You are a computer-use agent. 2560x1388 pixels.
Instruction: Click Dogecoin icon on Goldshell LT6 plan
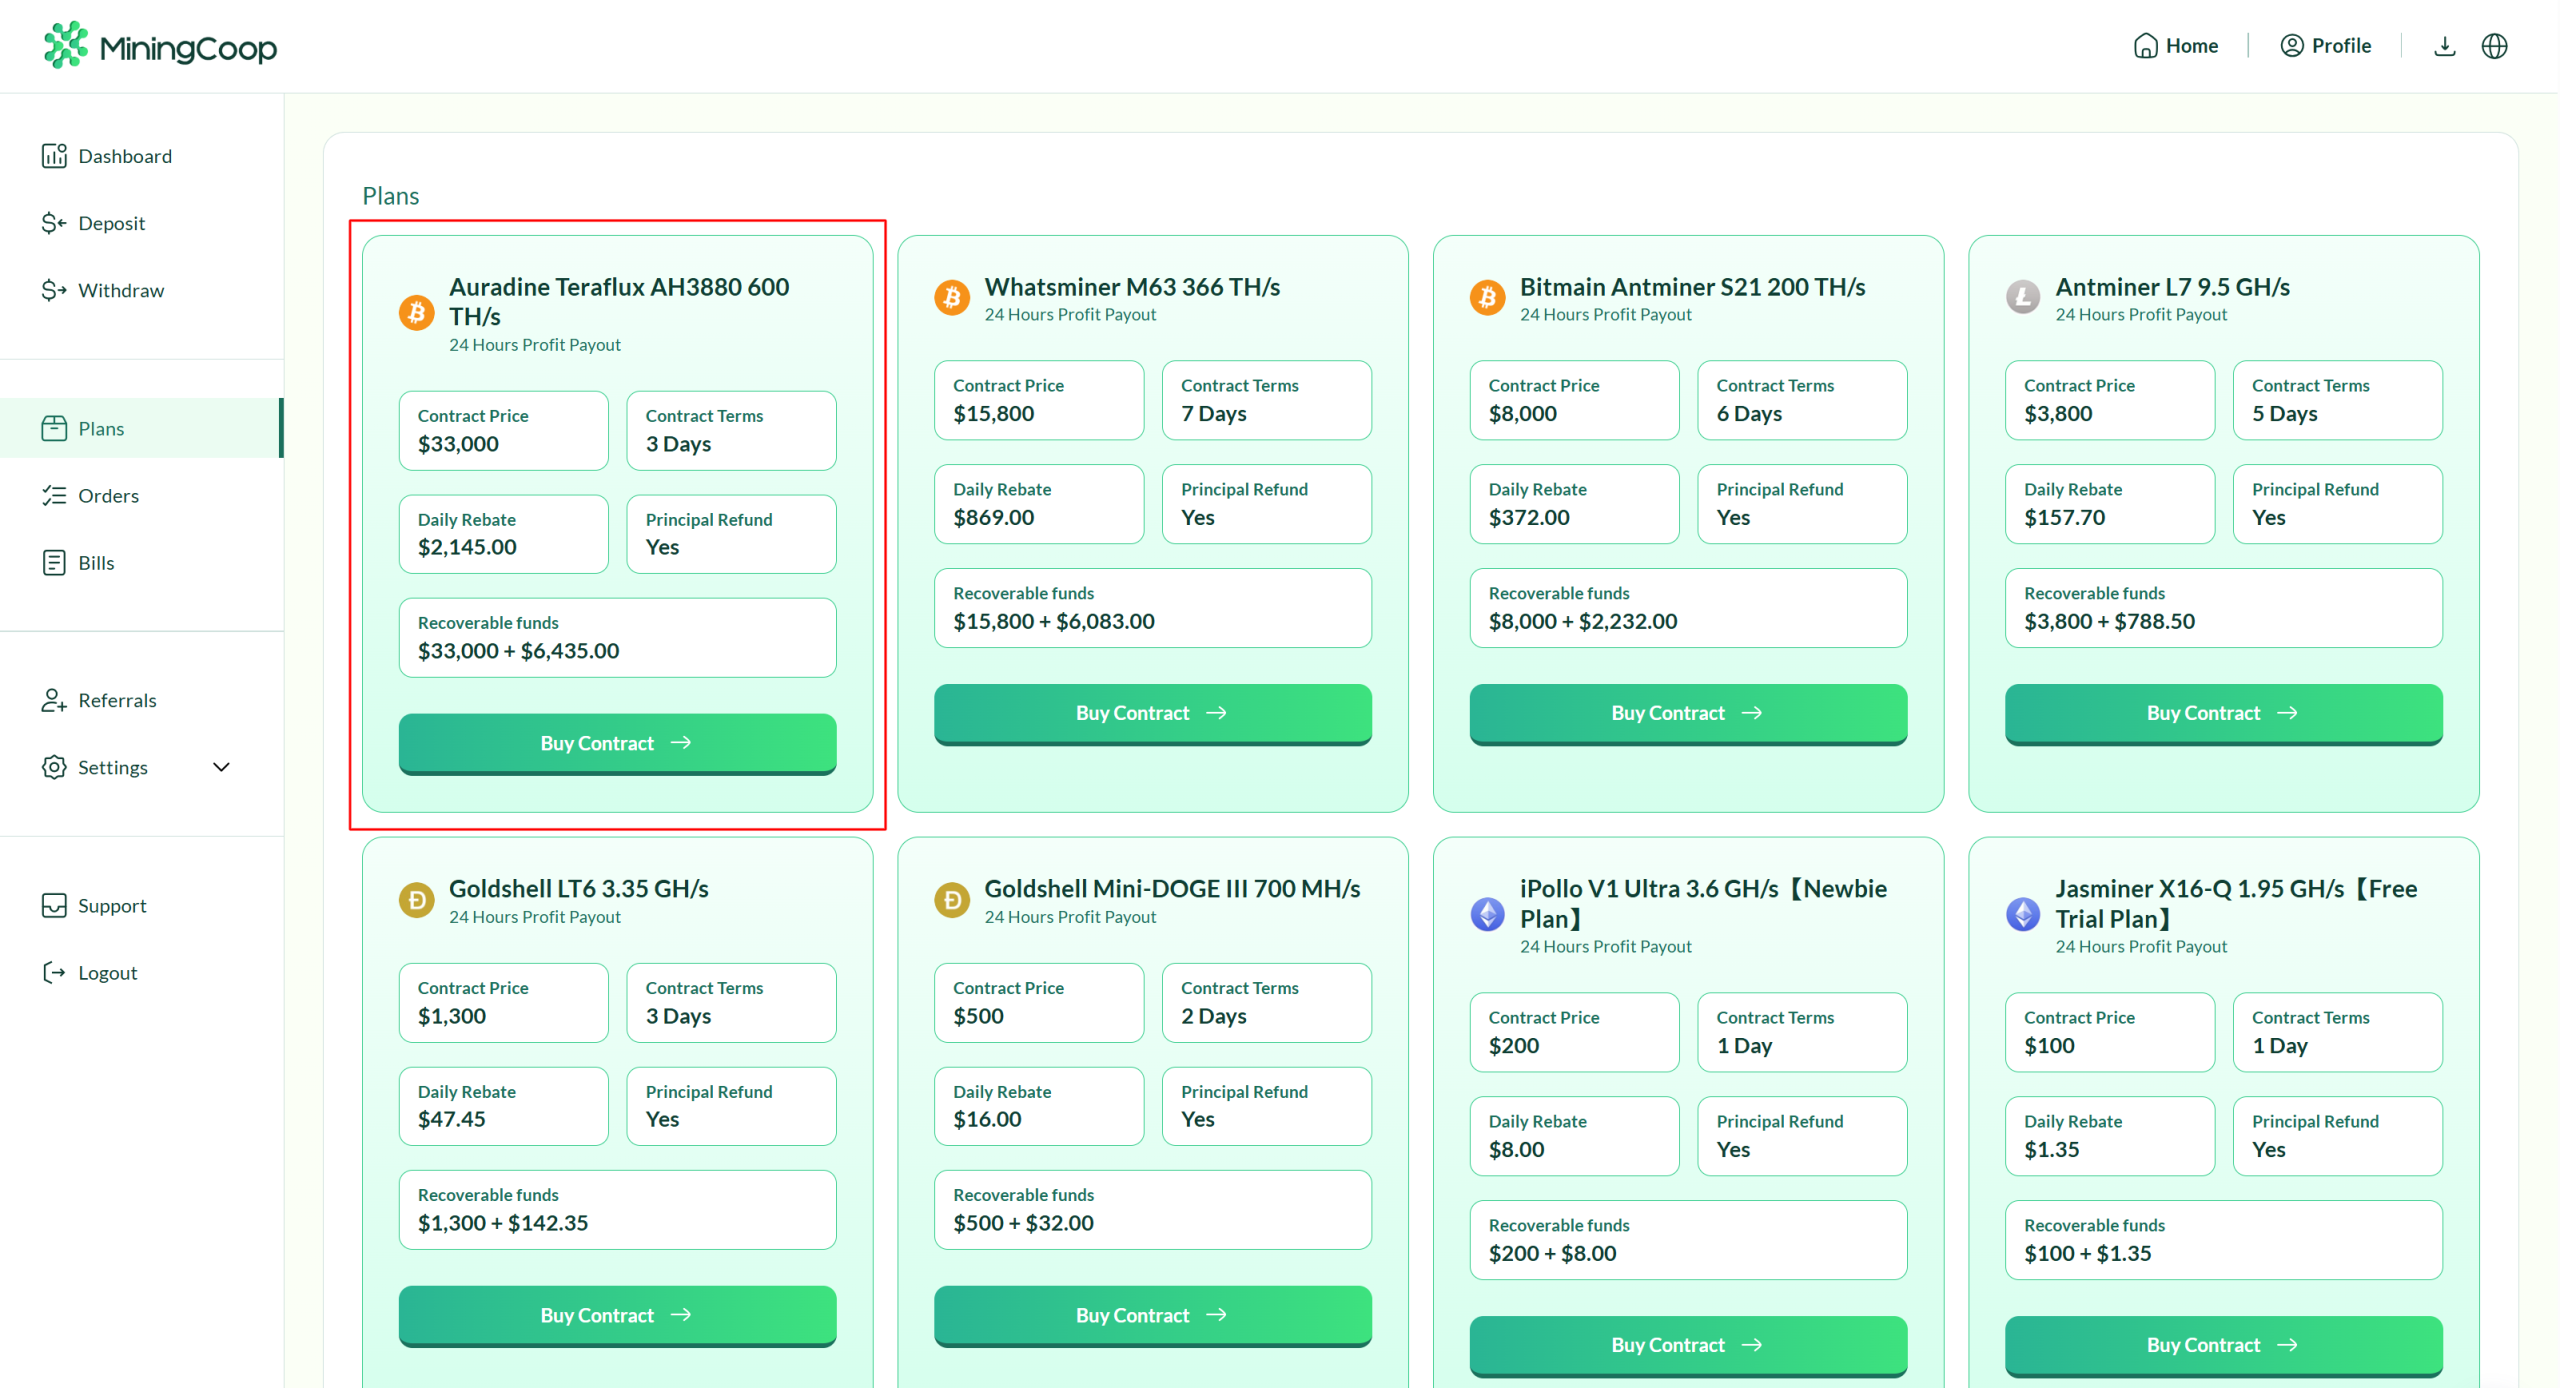[x=416, y=901]
